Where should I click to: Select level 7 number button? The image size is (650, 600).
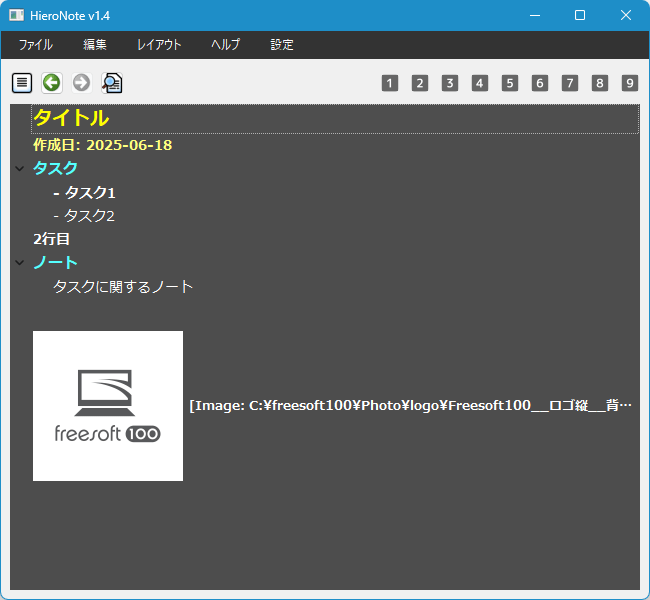click(570, 83)
